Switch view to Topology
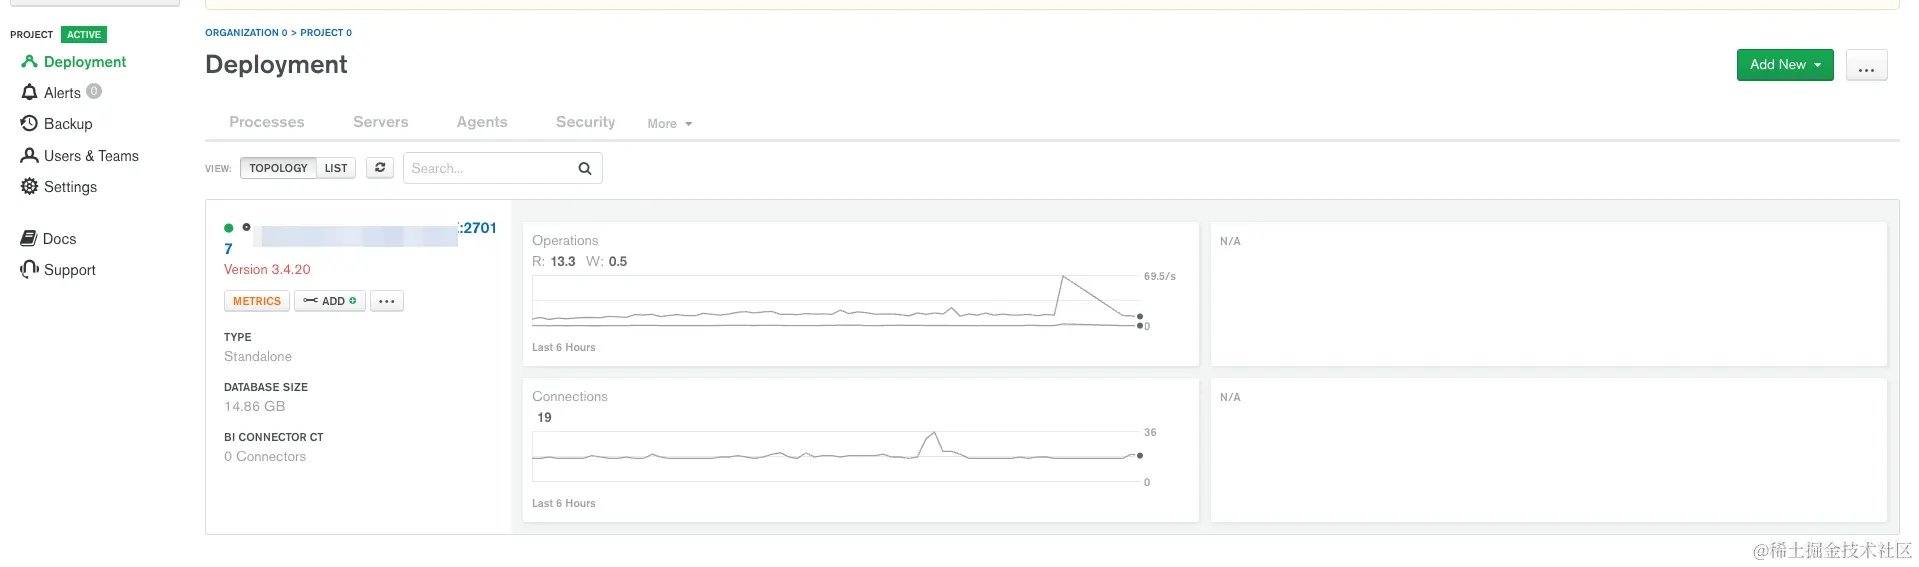Viewport: 1919px width, 567px height. (278, 168)
